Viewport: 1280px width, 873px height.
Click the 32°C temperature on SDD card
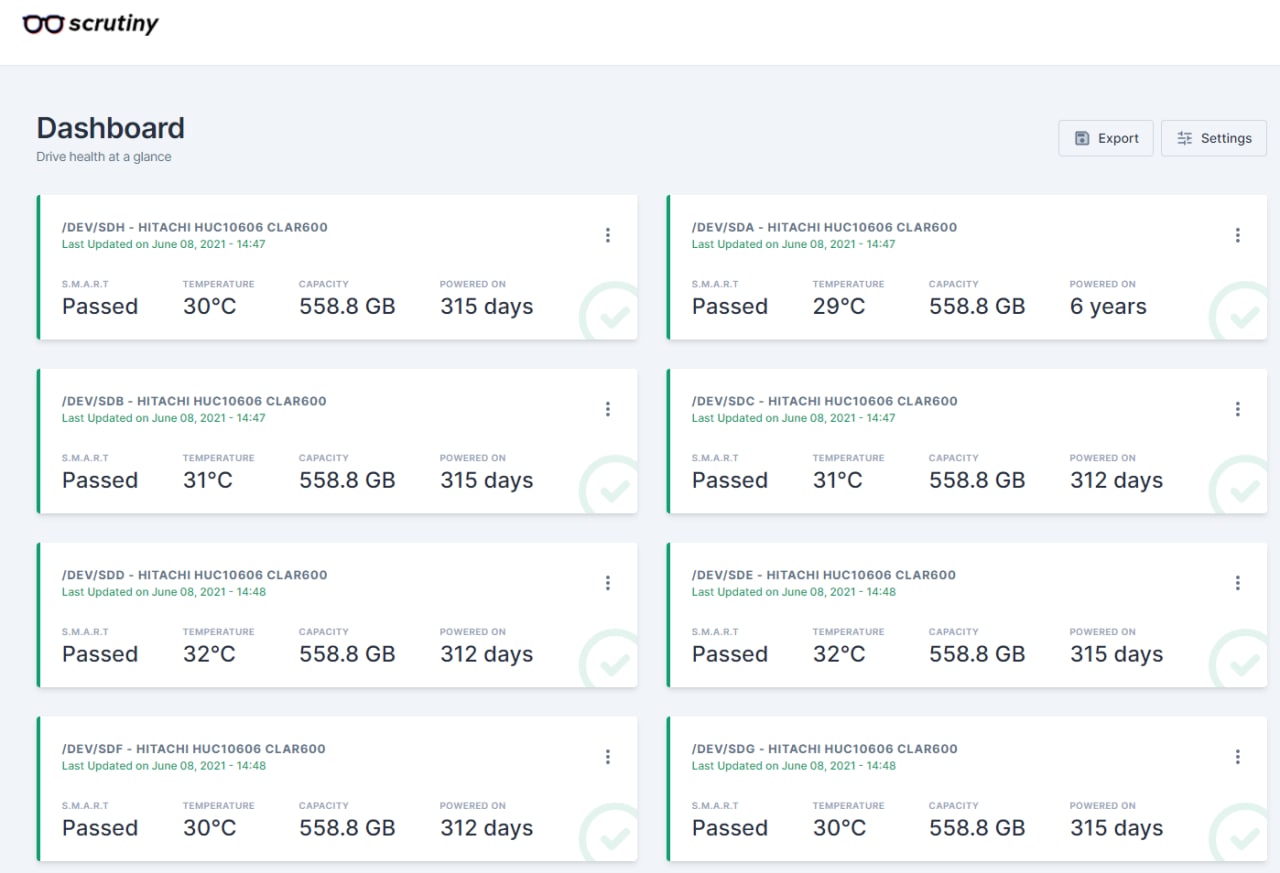click(210, 655)
